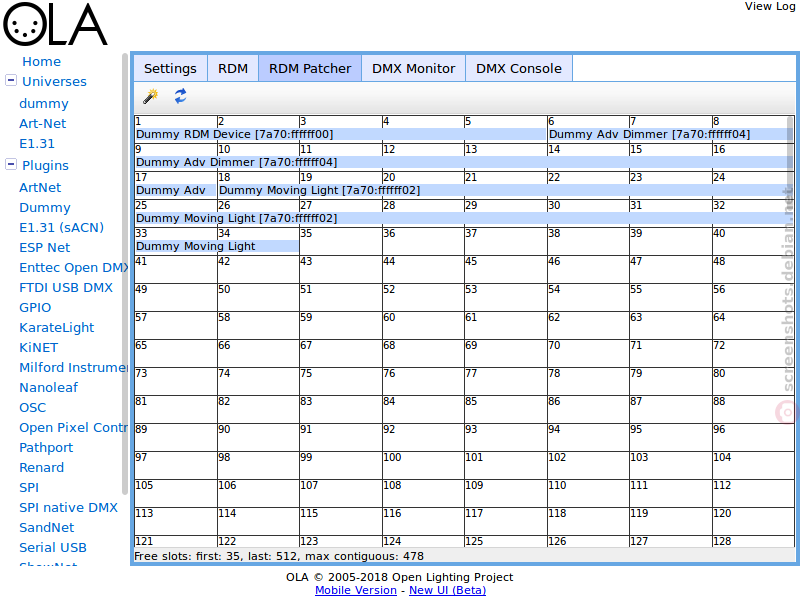Select the RDM Patcher tab
Viewport: 800px width, 600px height.
coord(310,68)
